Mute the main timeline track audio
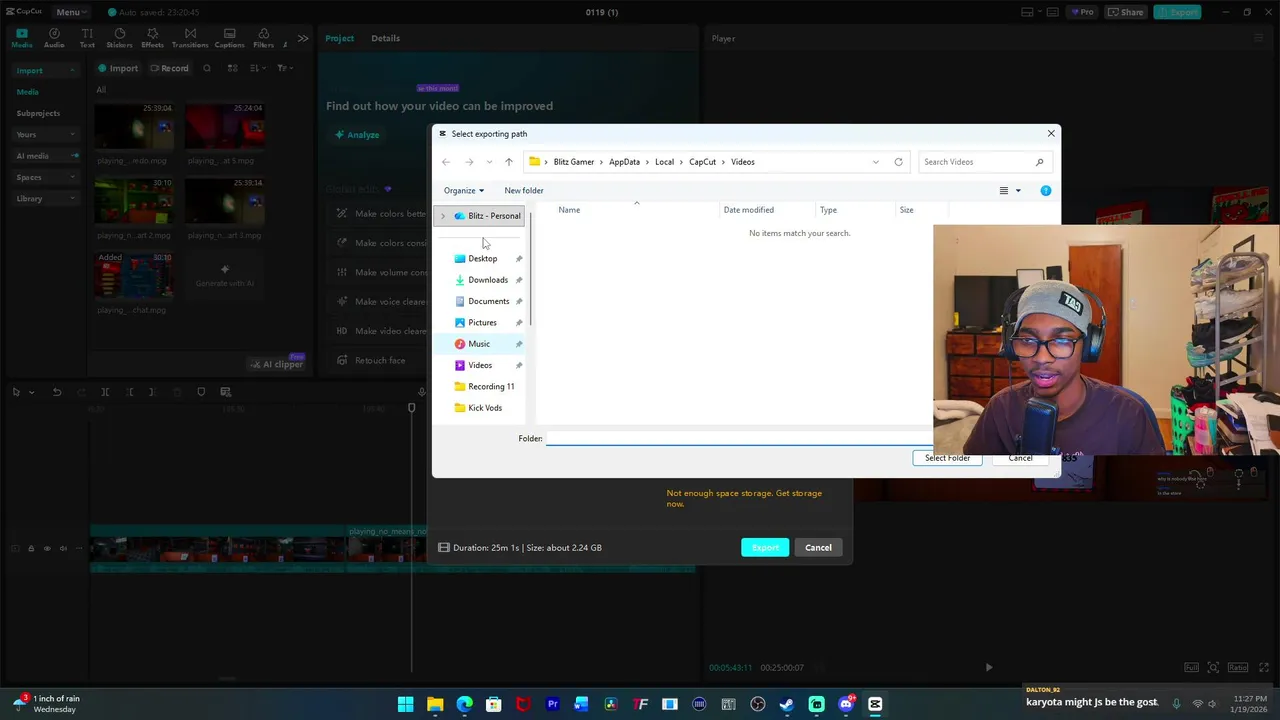This screenshot has width=1280, height=720. (63, 548)
